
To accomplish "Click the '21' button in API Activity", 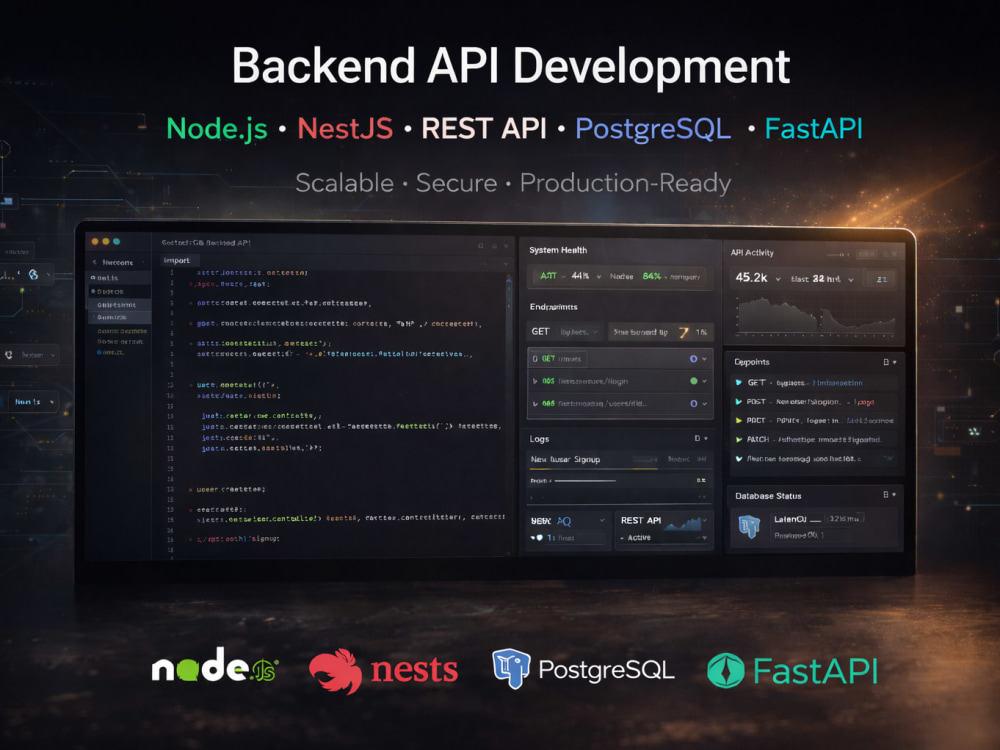I will pos(881,279).
